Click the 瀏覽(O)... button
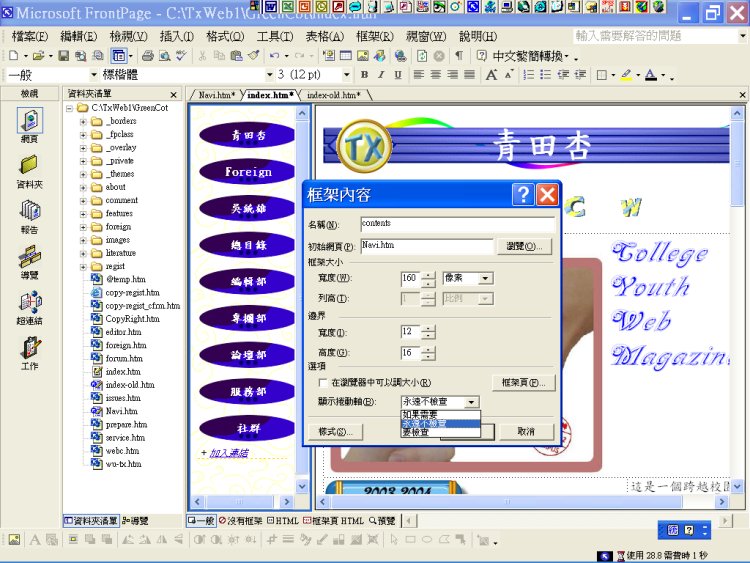 click(x=526, y=246)
